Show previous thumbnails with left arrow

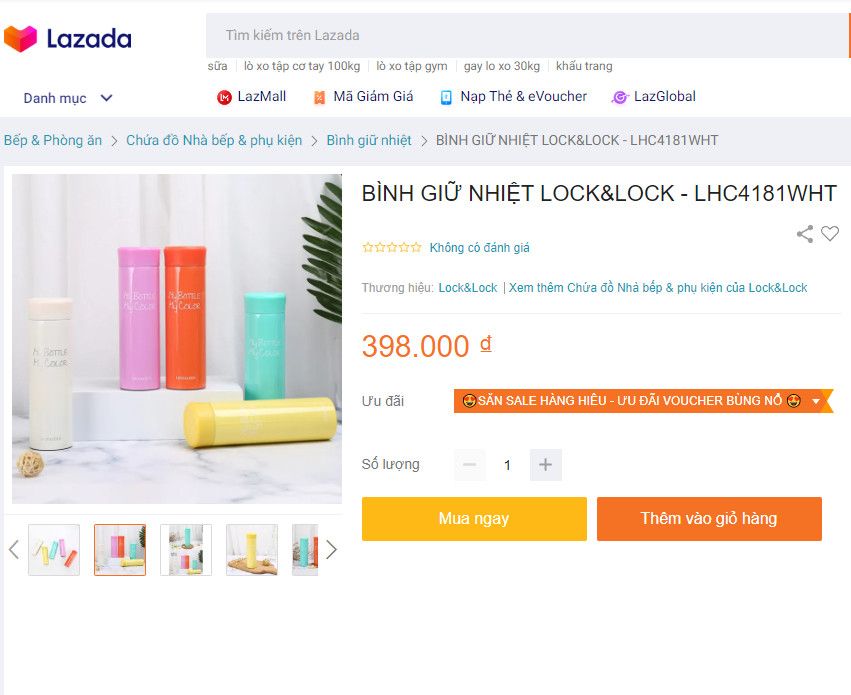(x=14, y=550)
